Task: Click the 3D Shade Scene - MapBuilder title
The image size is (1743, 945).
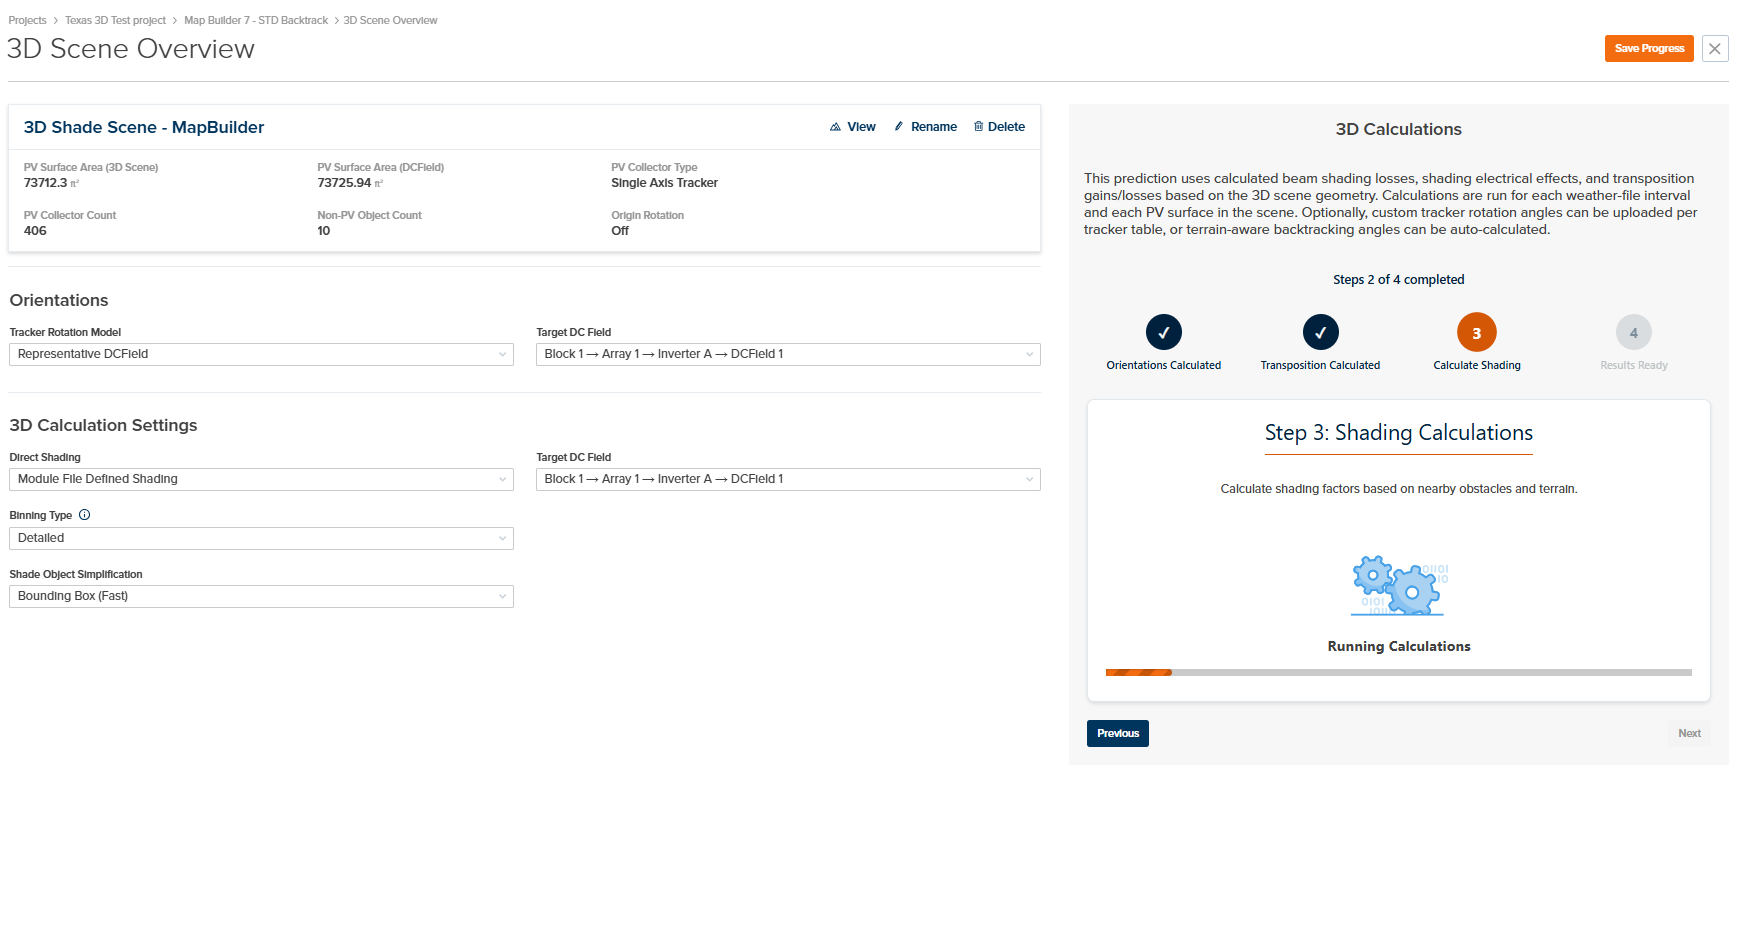Action: 144,127
